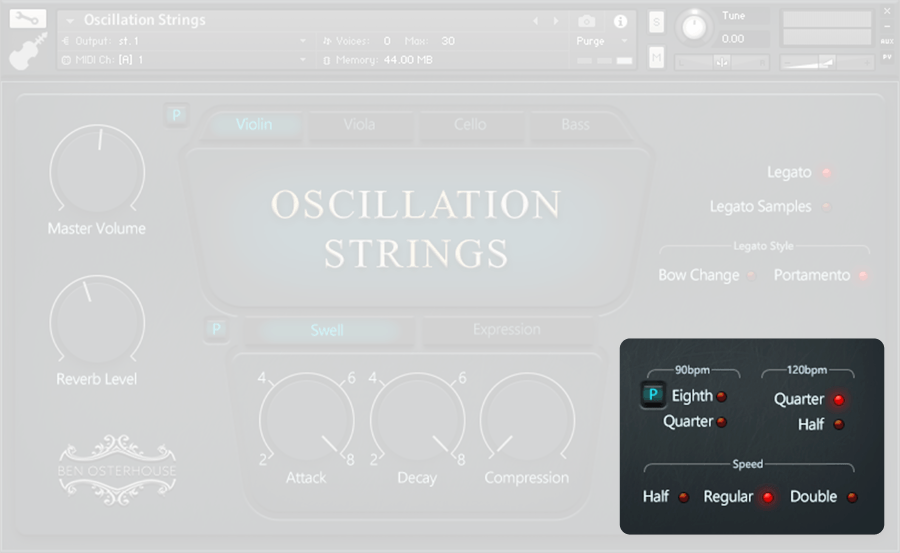Expand the instrument name dropdown arrow
The image size is (900, 553).
[70, 21]
